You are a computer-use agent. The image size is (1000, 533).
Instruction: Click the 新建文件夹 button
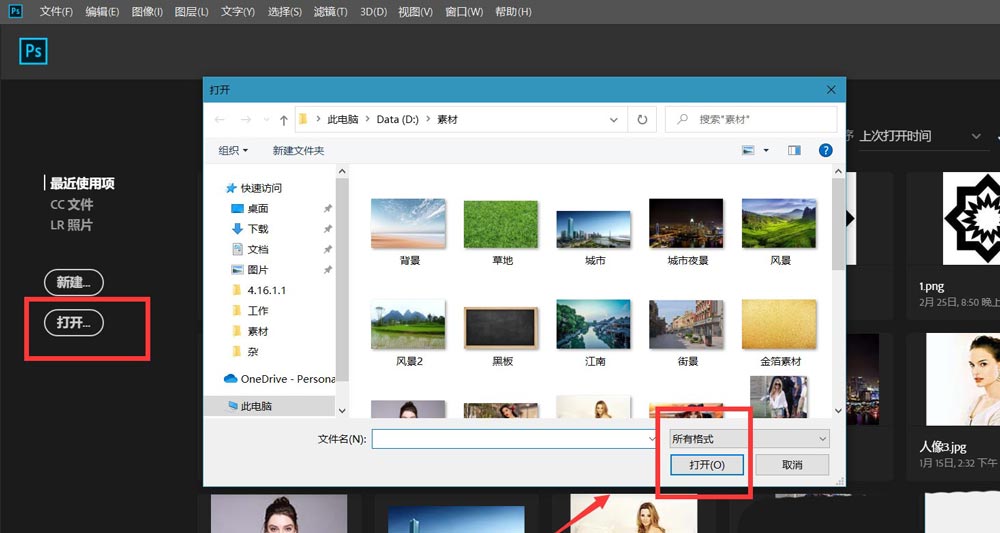(x=298, y=150)
